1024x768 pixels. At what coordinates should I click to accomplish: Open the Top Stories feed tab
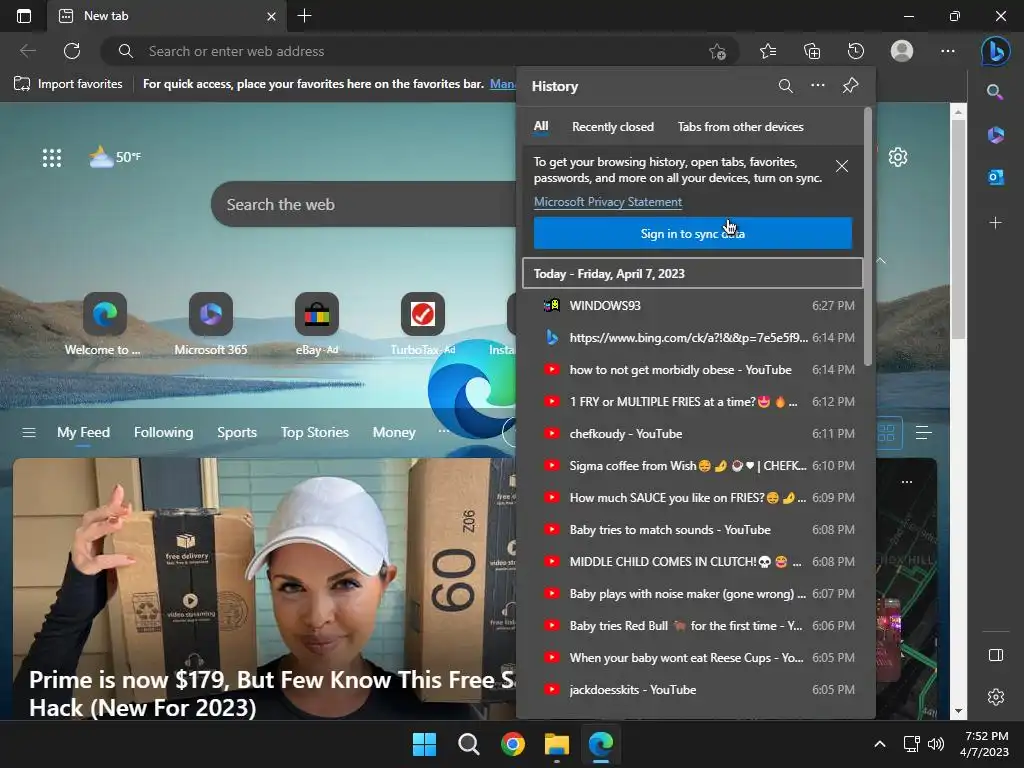click(315, 432)
